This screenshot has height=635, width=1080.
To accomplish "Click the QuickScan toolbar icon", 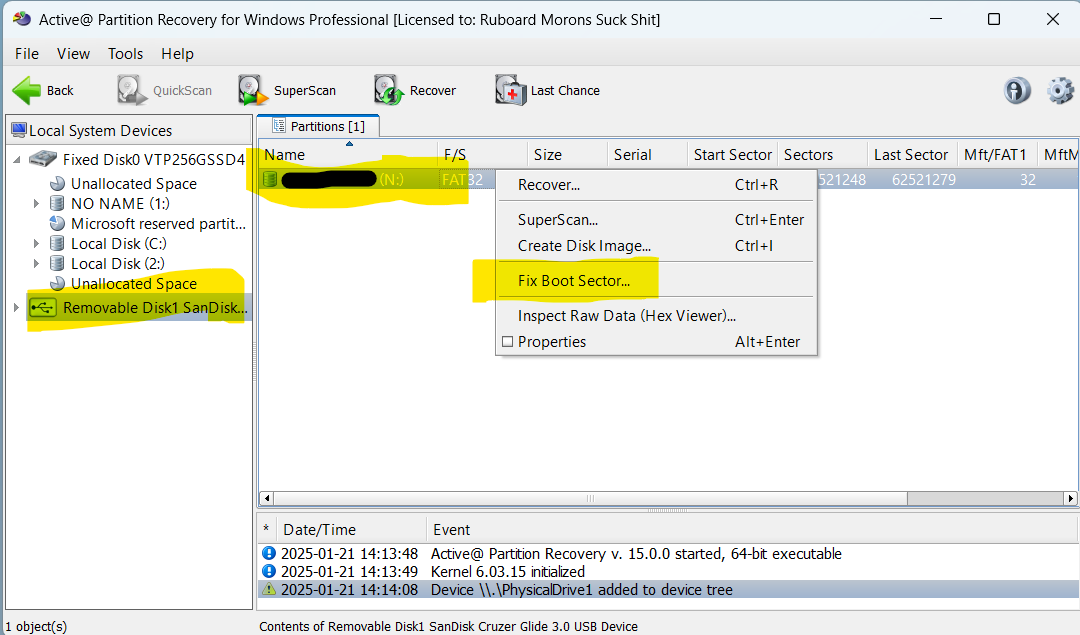I will coord(131,90).
